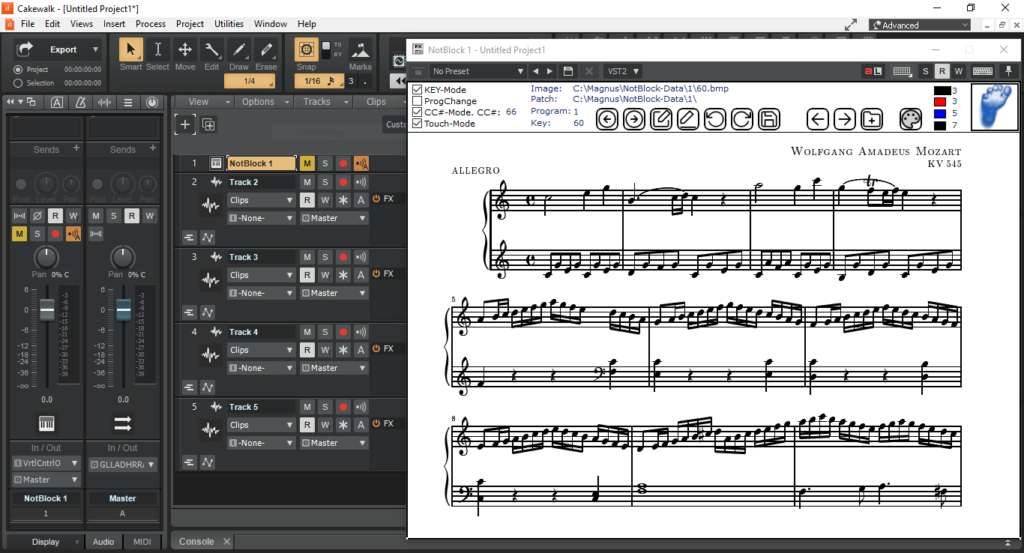Open Track view Tracks menu button

(322, 102)
